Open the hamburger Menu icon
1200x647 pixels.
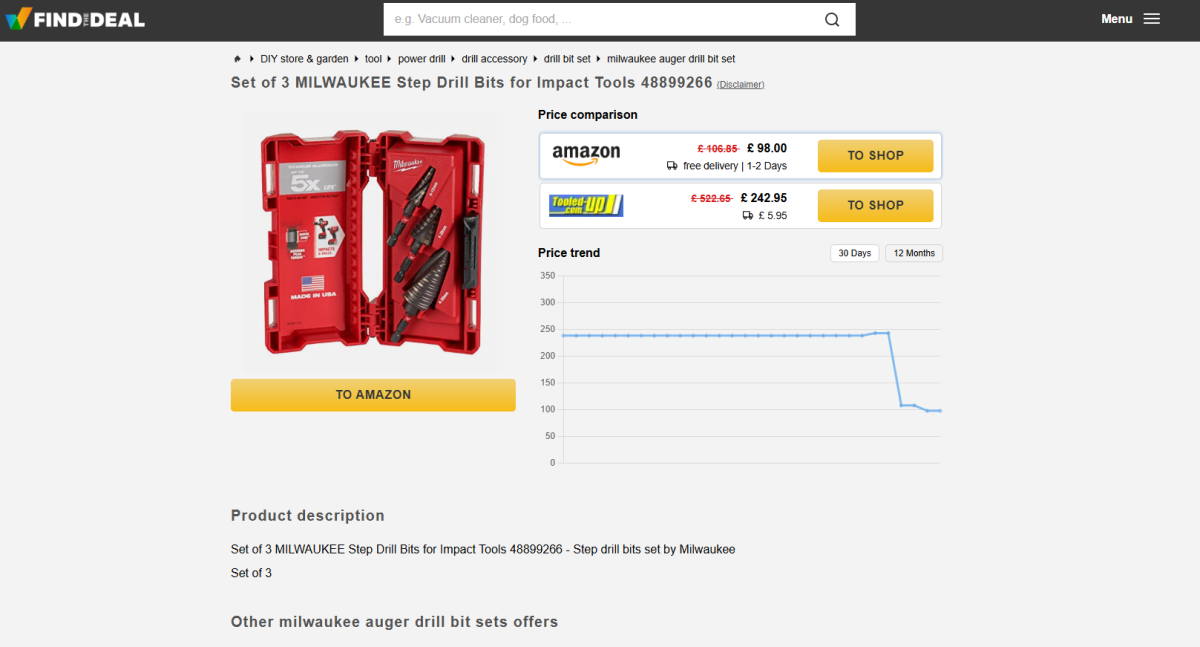click(x=1152, y=19)
